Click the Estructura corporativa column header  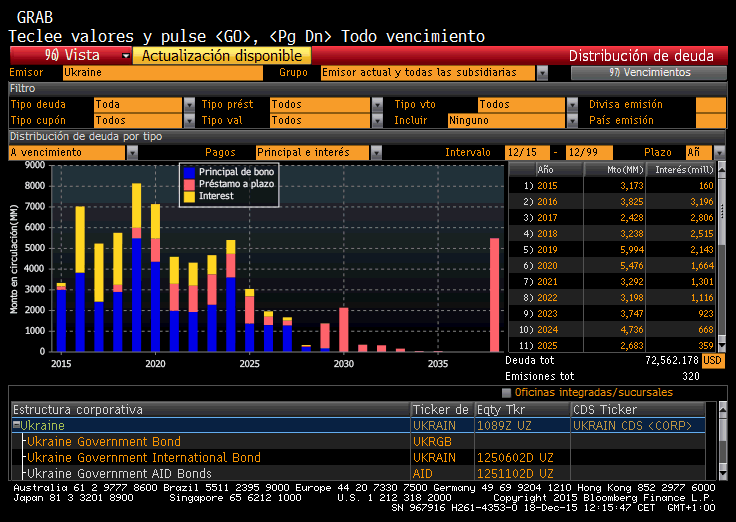pyautogui.click(x=211, y=410)
